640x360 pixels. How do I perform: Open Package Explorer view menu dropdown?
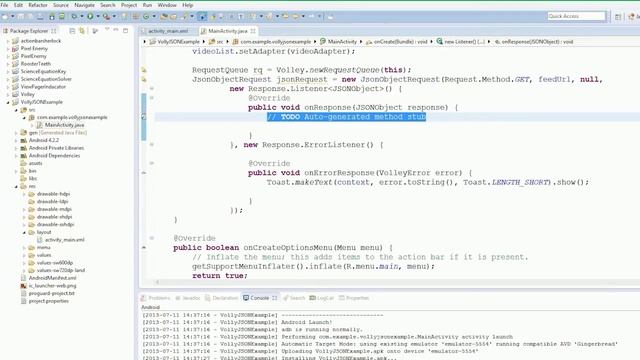point(107,30)
